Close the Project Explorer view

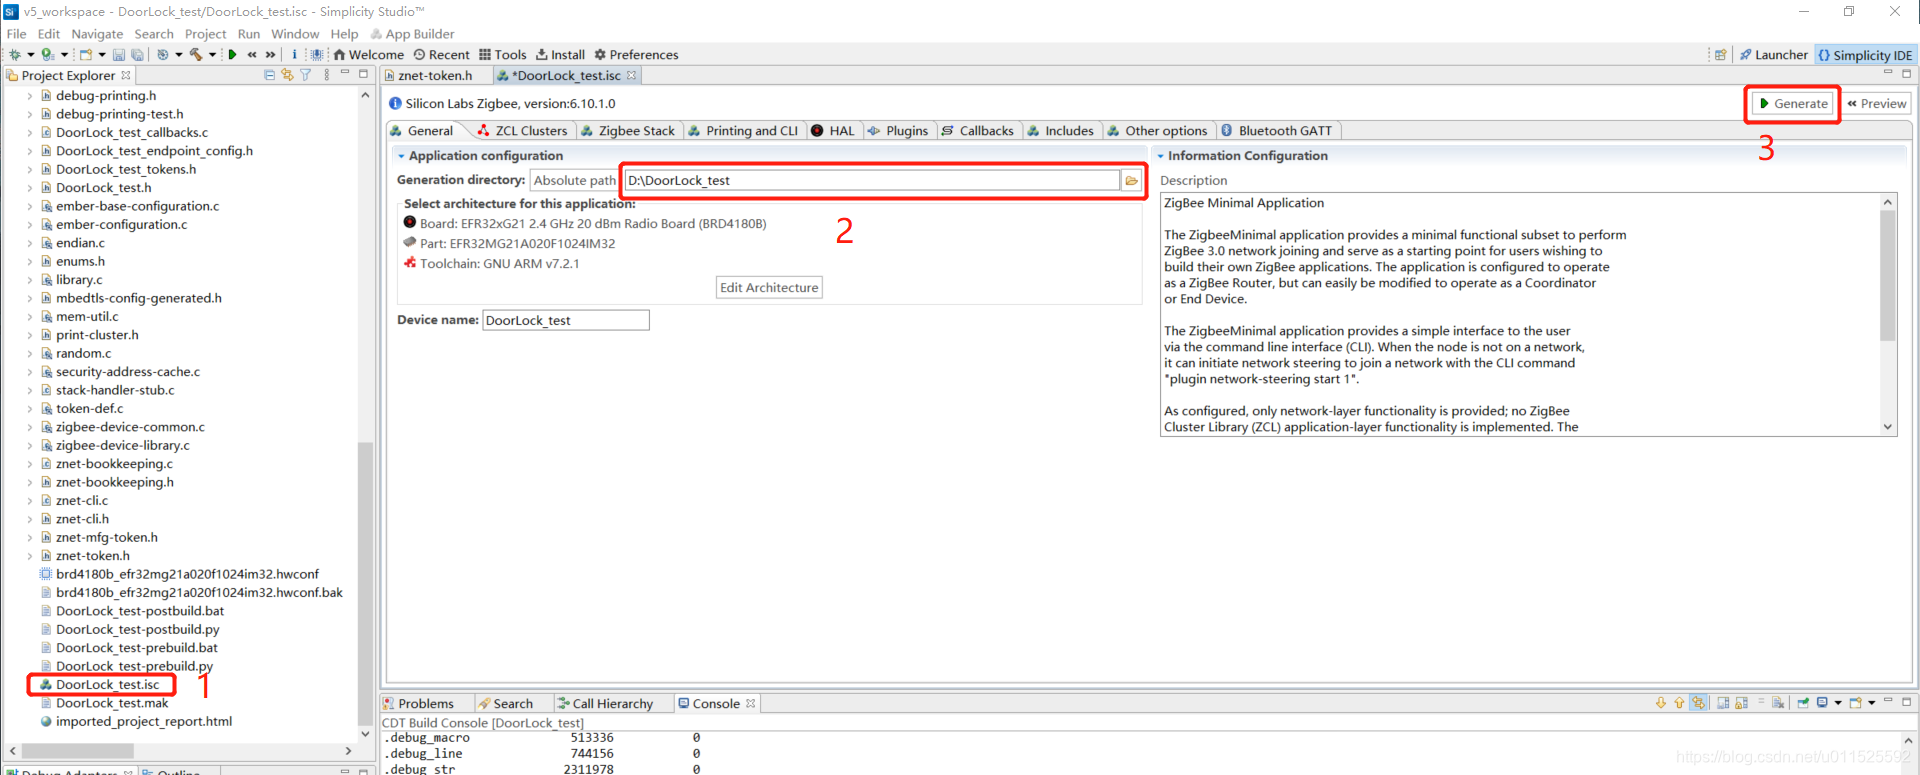(x=126, y=75)
